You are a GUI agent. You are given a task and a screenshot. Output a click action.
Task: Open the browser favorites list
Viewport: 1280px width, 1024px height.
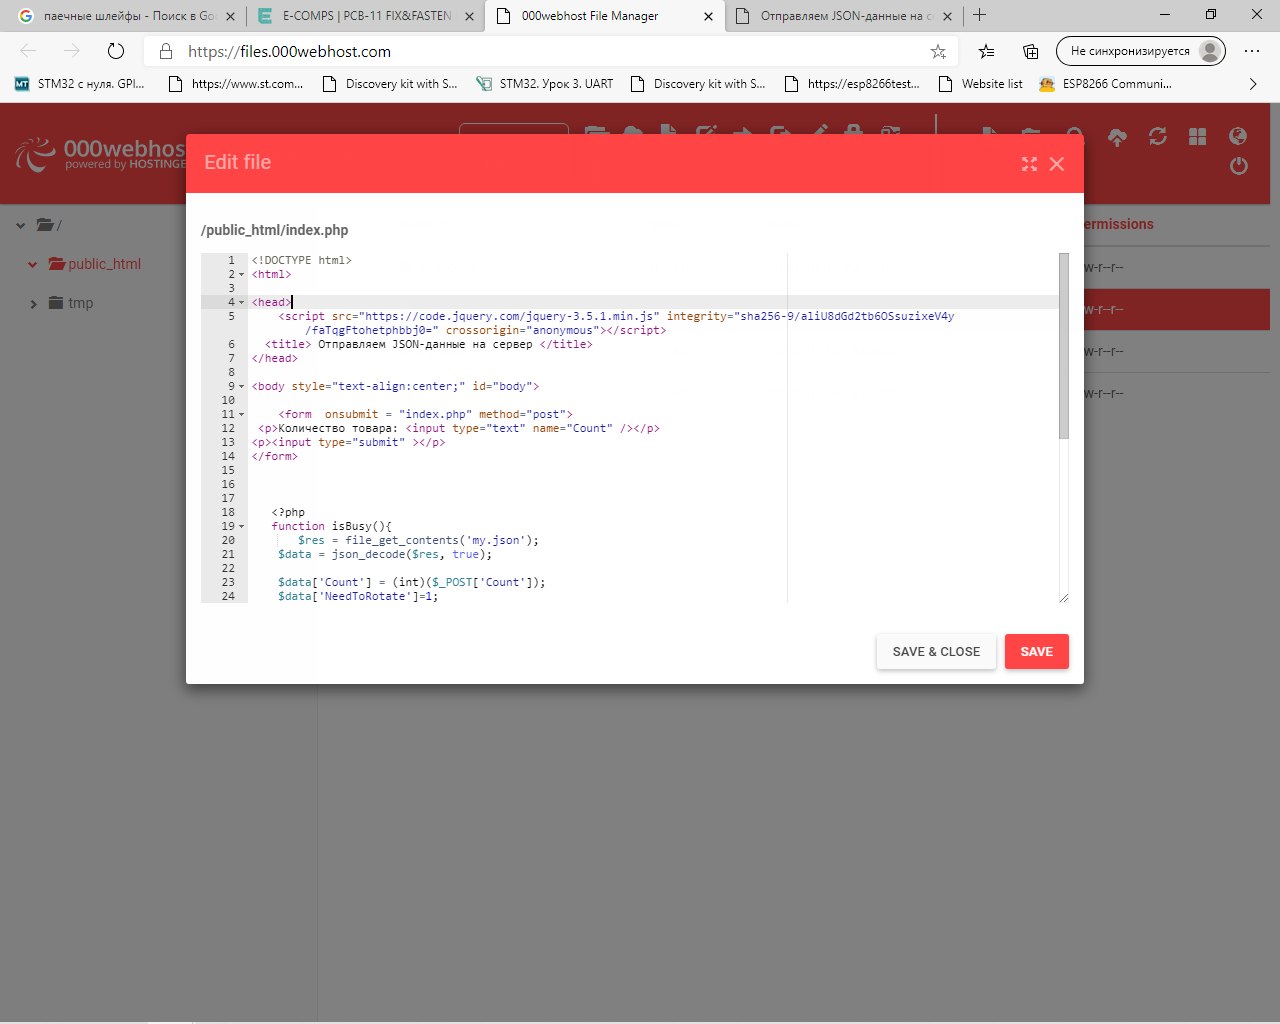pyautogui.click(x=987, y=51)
